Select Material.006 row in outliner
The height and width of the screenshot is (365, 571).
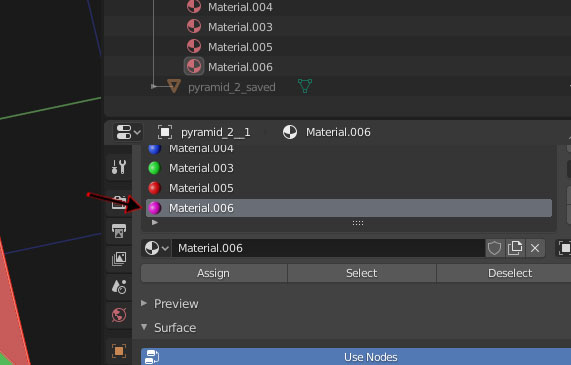point(337,67)
